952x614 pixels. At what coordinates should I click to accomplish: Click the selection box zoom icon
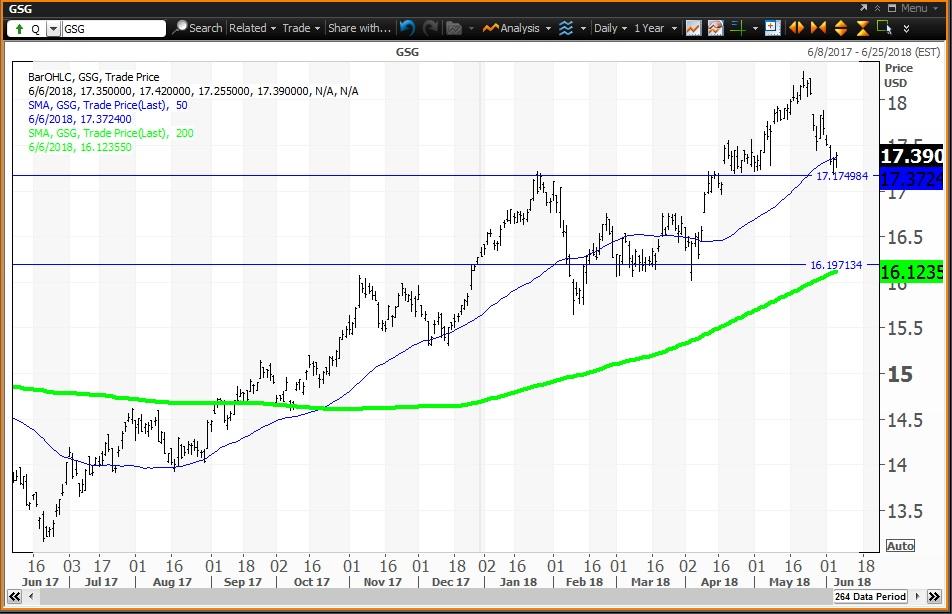[x=884, y=28]
